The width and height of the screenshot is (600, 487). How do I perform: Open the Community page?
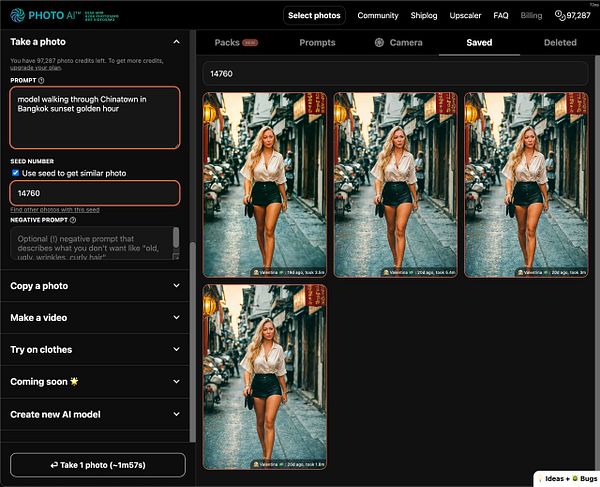click(378, 15)
